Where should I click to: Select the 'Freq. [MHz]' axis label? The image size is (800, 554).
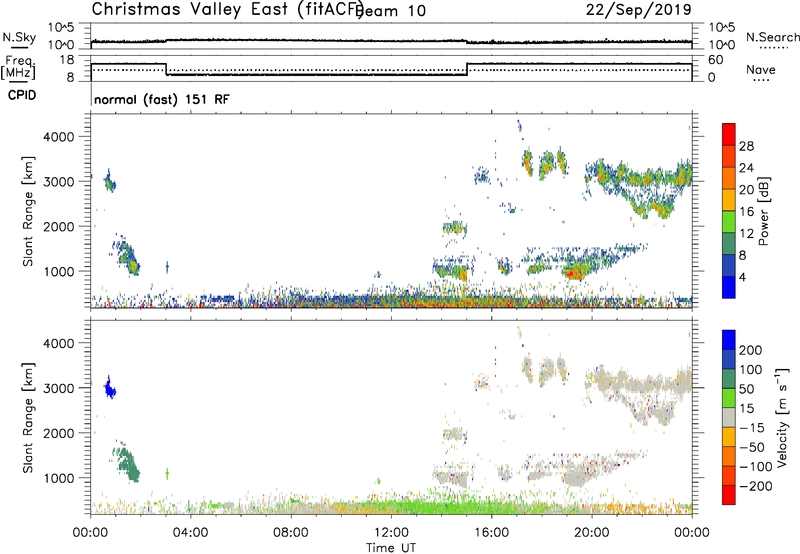coord(19,67)
